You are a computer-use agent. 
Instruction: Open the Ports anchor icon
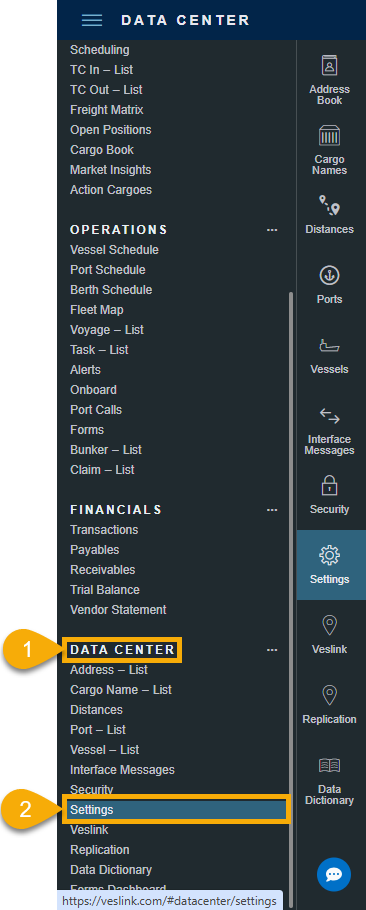pos(329,276)
